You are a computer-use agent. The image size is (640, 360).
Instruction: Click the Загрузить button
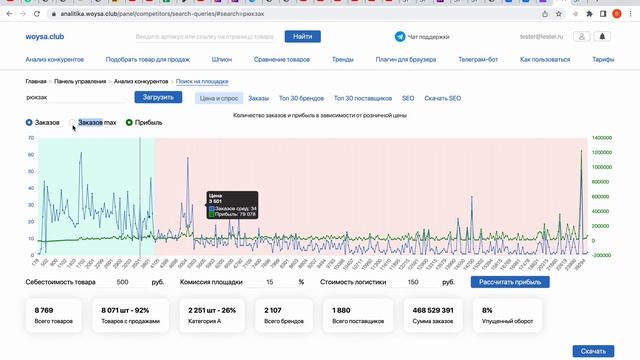(158, 97)
